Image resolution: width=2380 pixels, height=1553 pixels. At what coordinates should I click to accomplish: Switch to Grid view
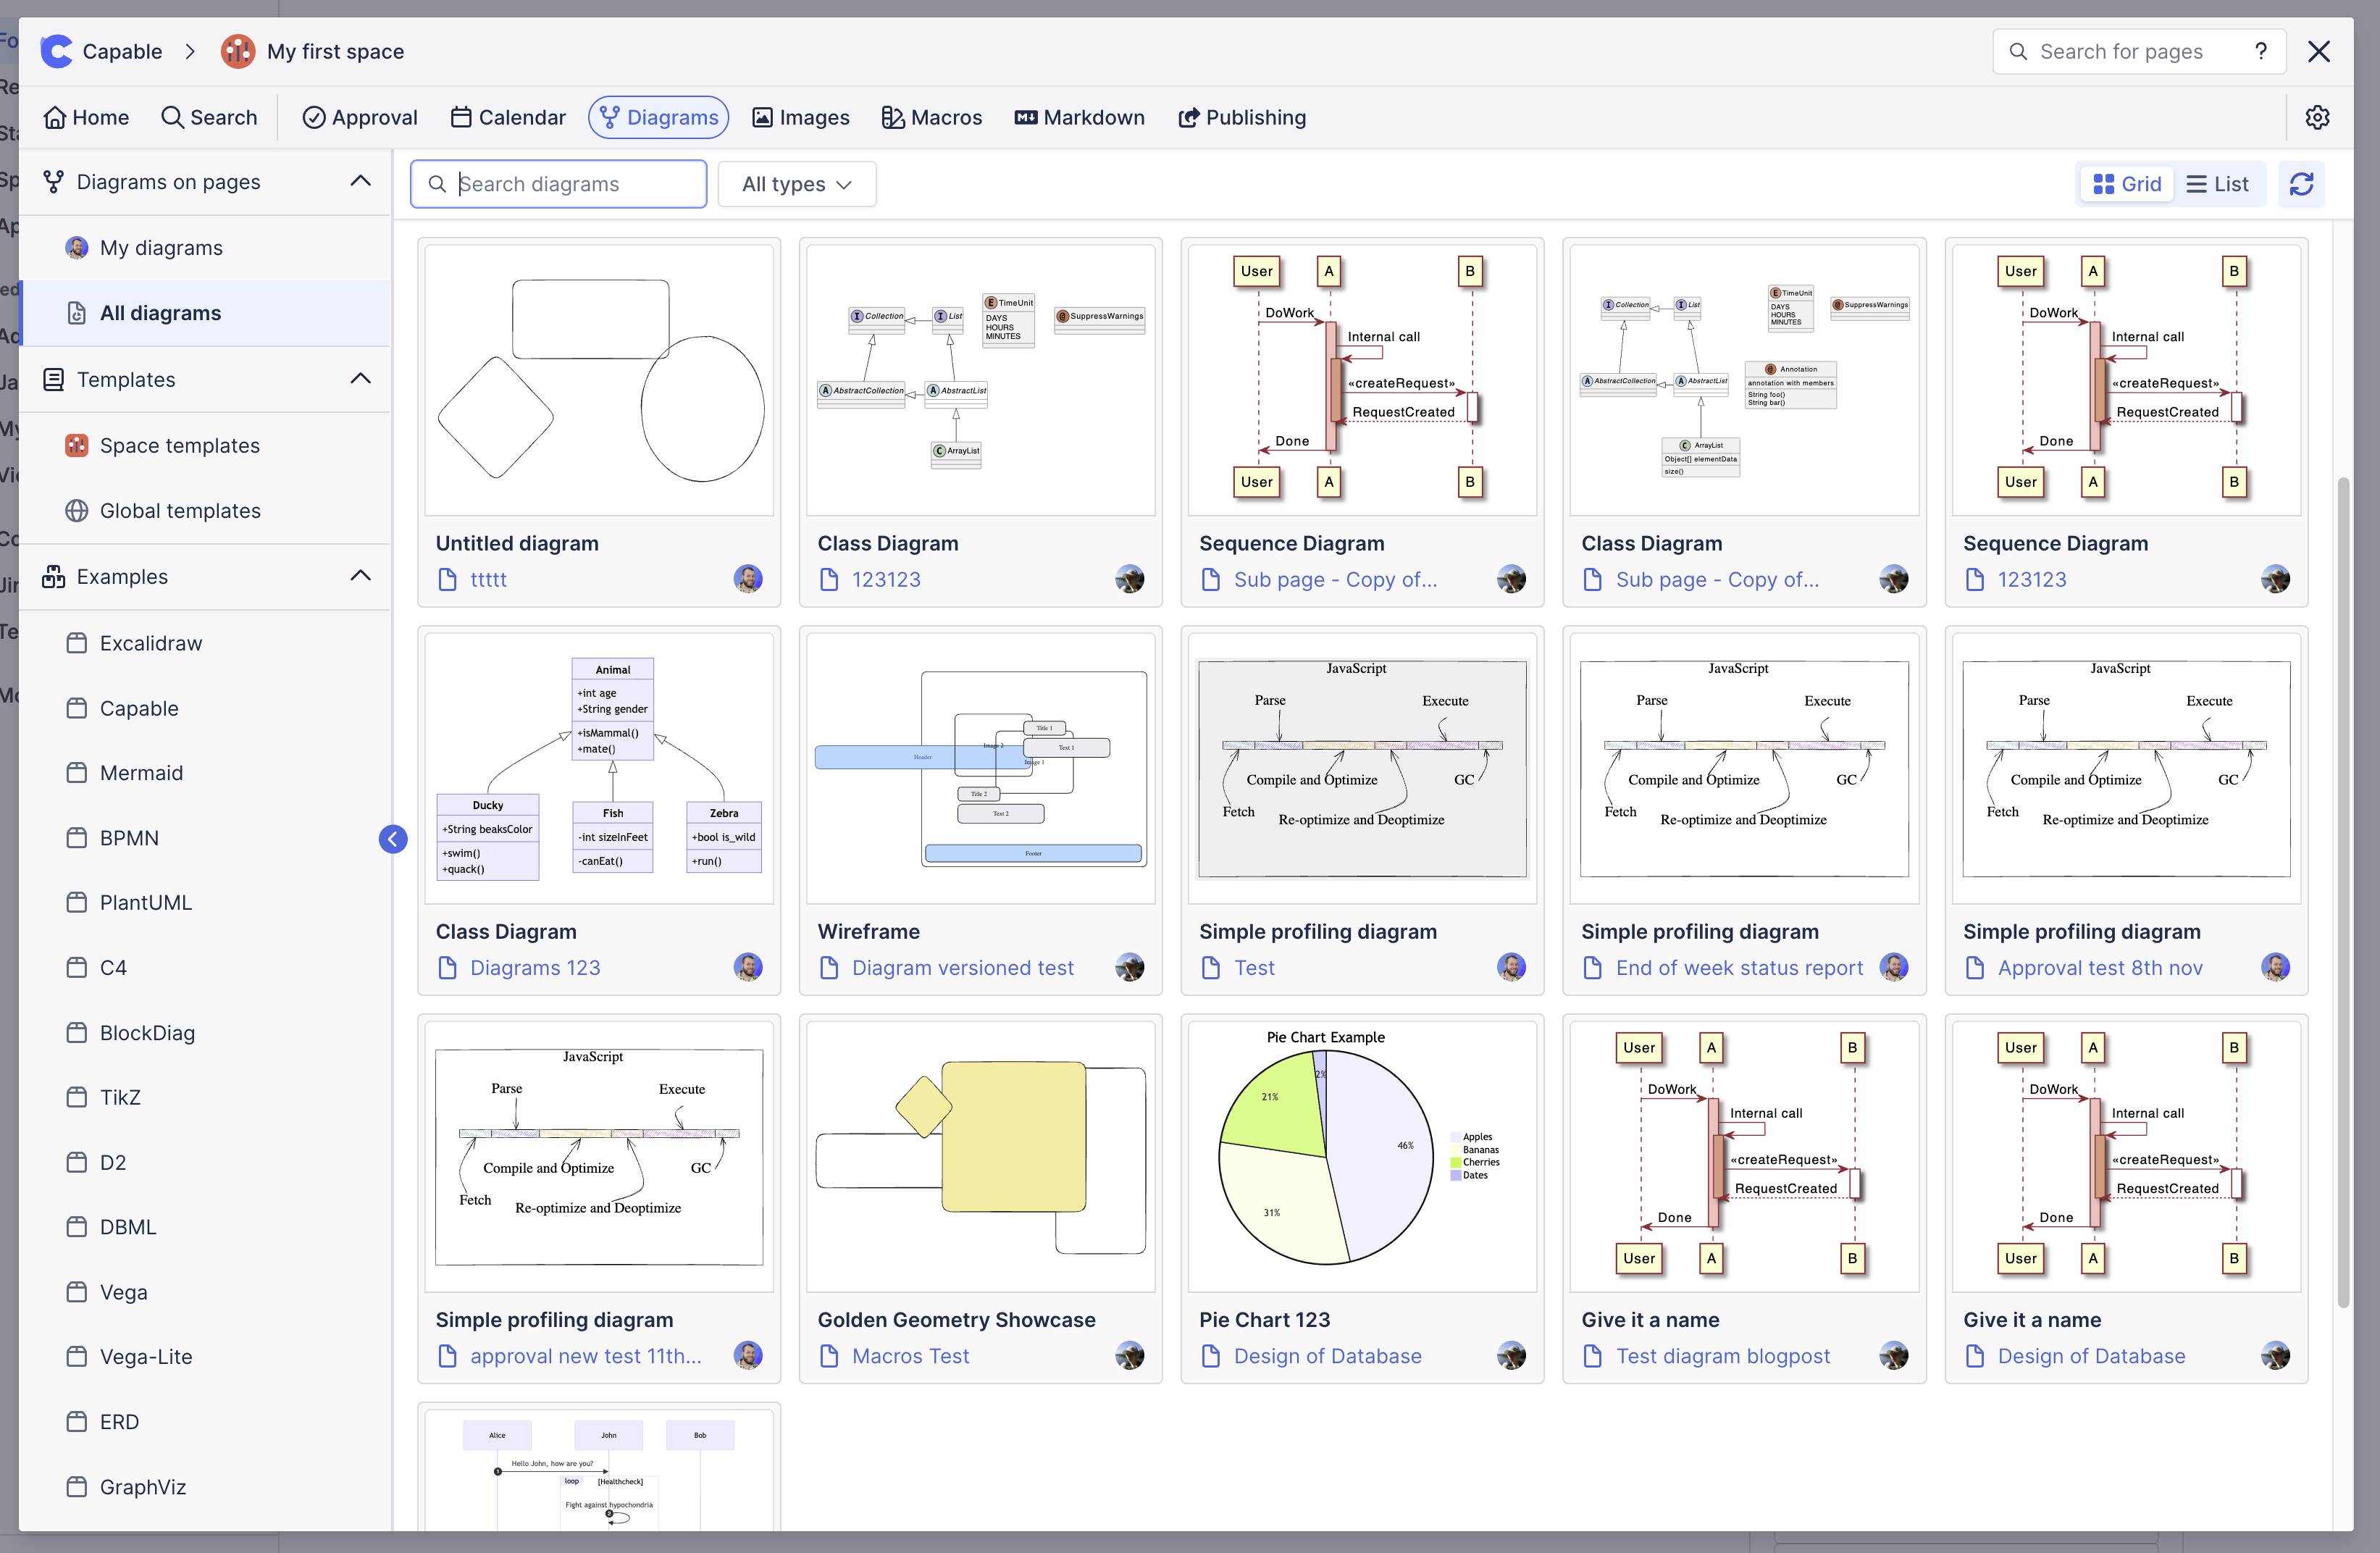coord(2127,184)
